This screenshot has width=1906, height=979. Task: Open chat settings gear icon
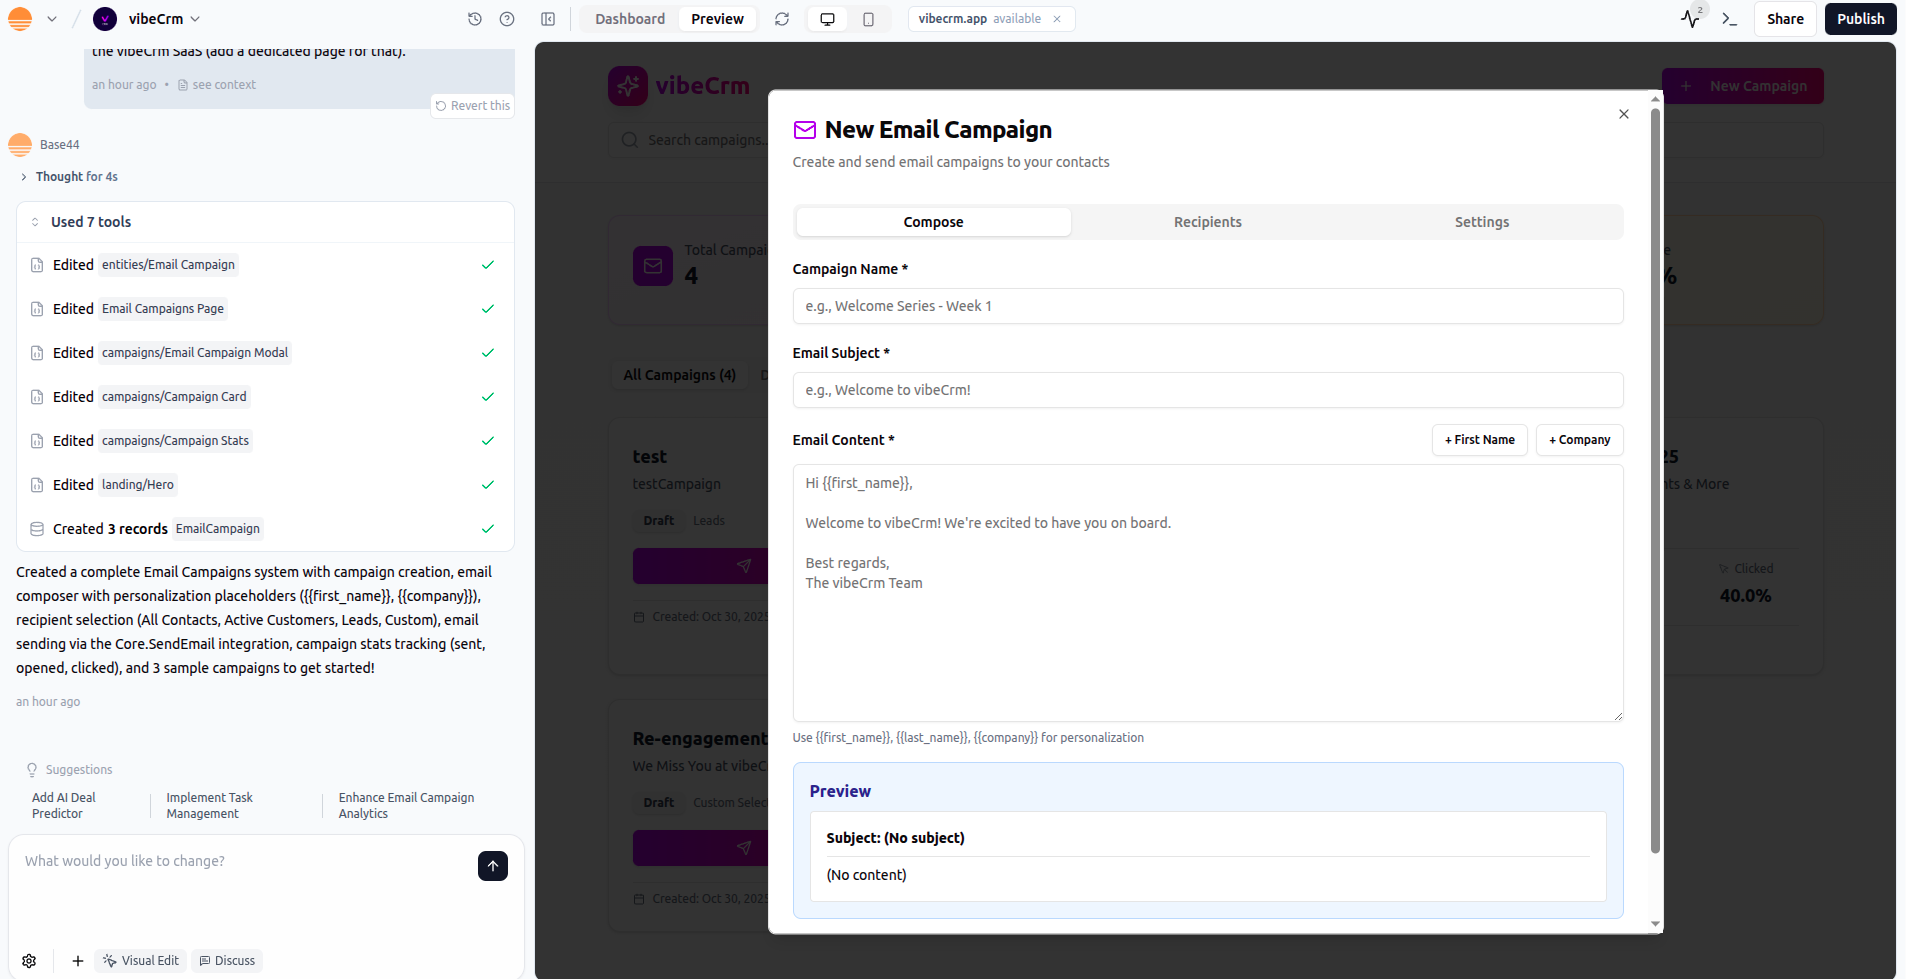point(29,961)
